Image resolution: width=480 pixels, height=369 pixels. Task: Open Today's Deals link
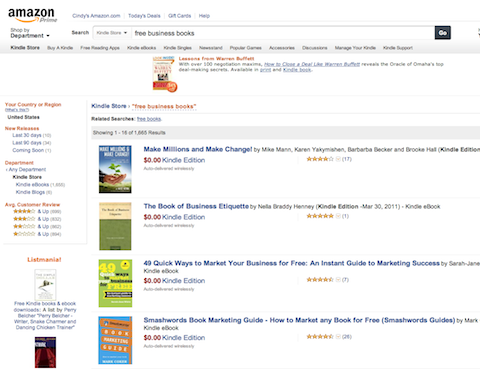[144, 16]
